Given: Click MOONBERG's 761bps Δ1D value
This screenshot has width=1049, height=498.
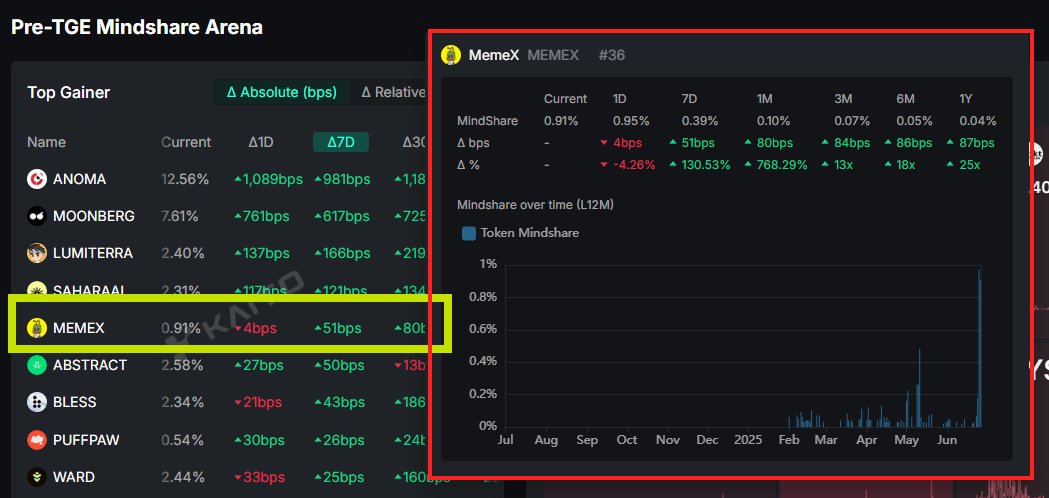Looking at the screenshot, I should tap(261, 216).
